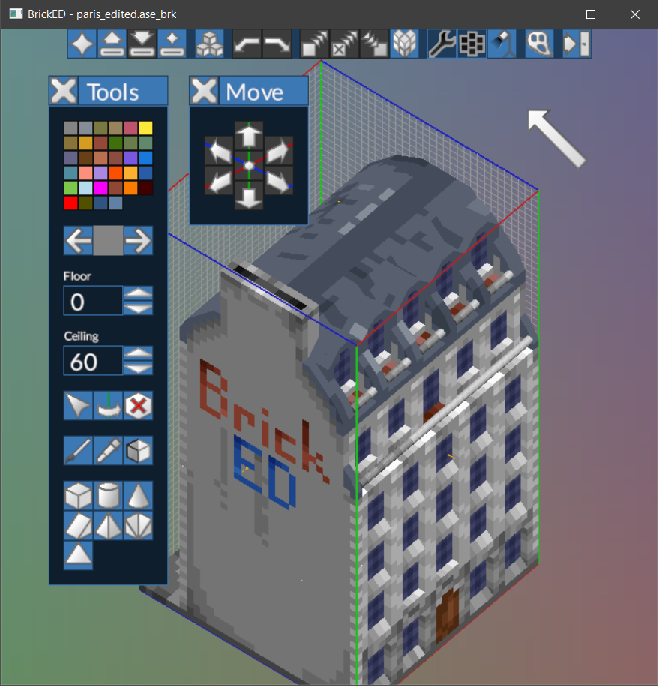
Task: Click the Move upper-left arrow
Action: coord(219,150)
